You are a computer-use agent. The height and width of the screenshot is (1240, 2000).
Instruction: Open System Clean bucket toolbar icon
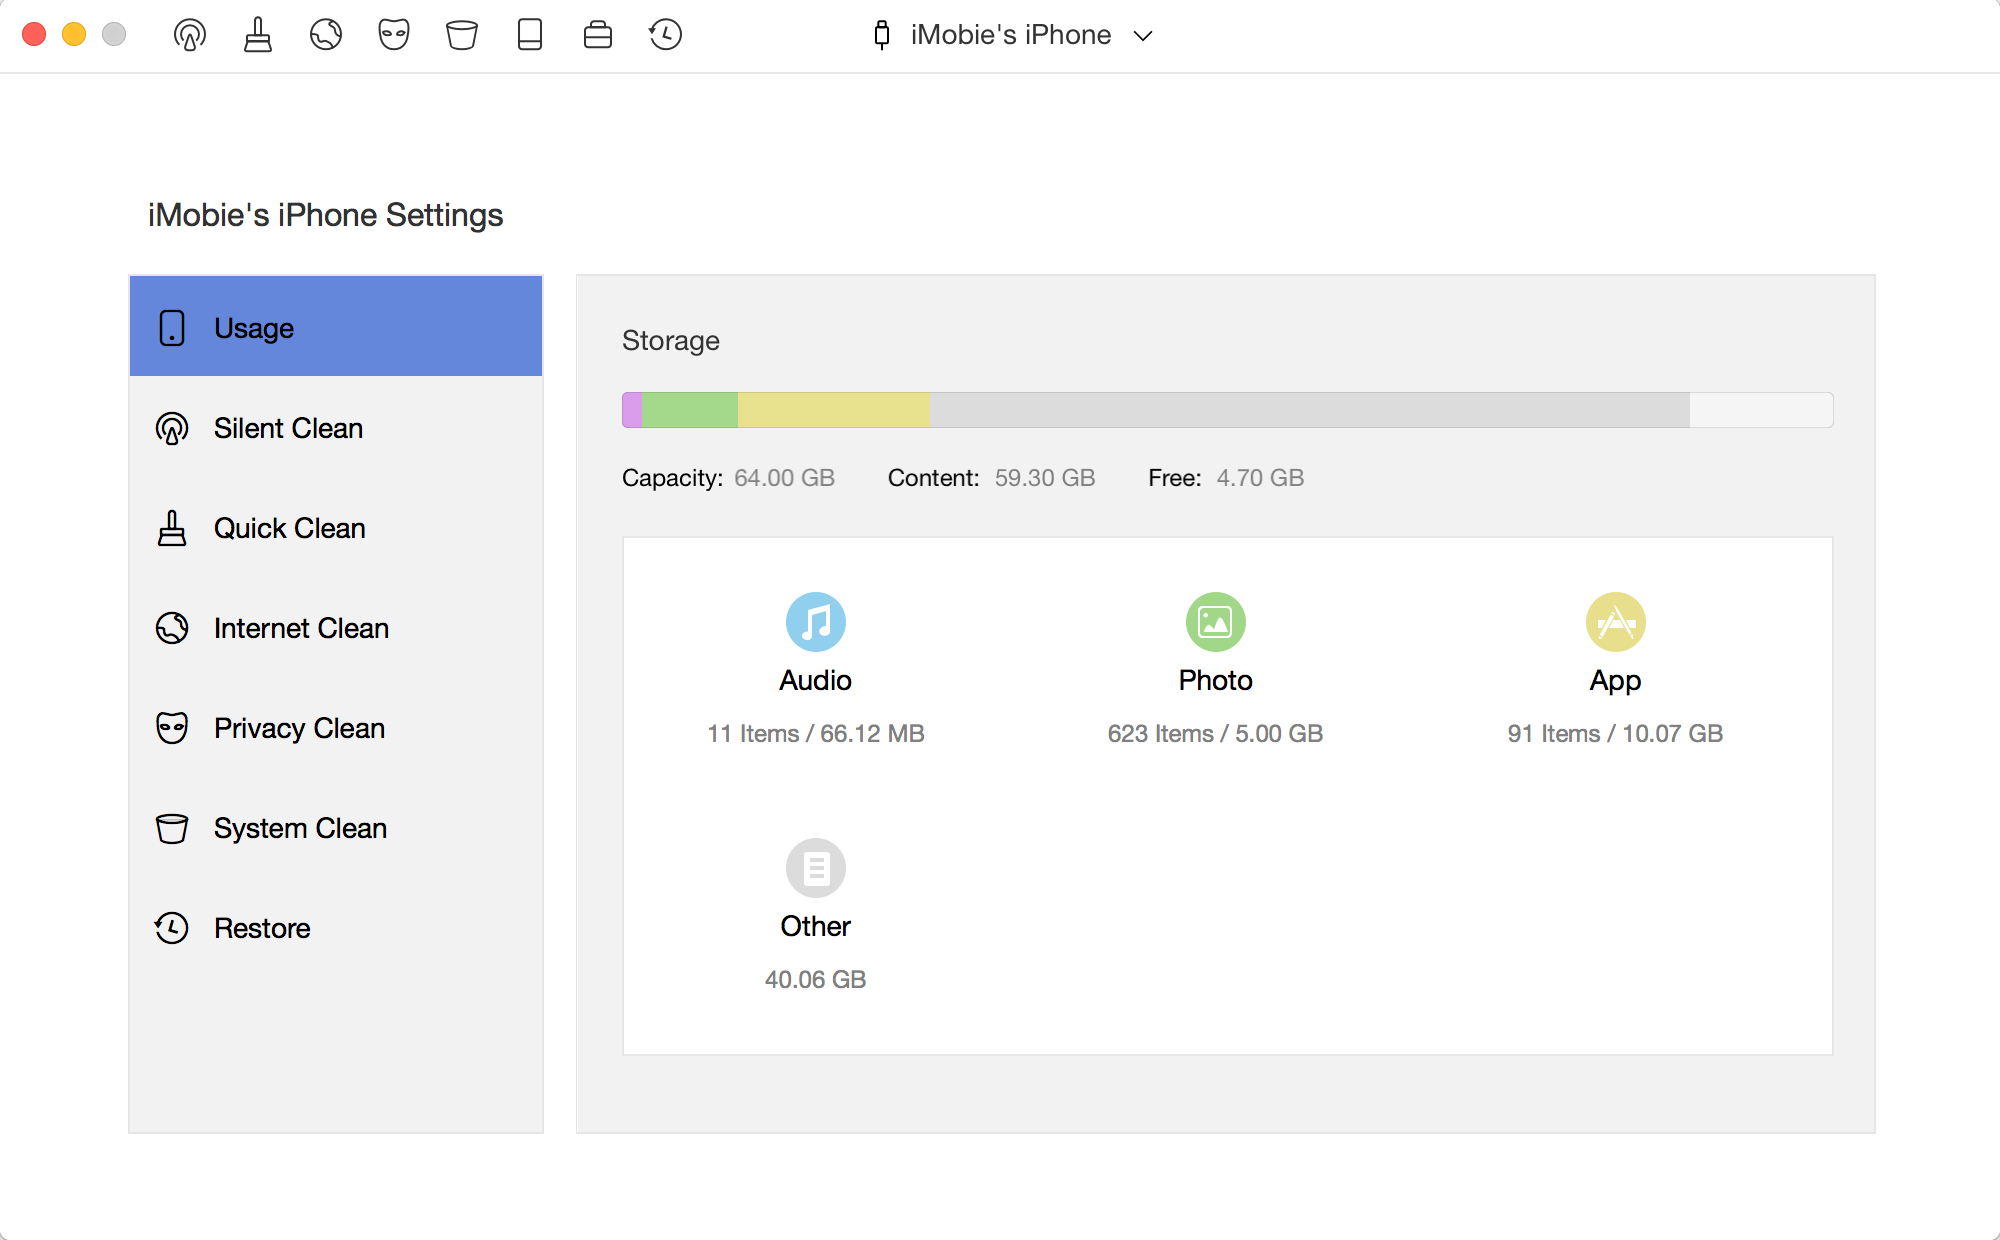pos(462,35)
